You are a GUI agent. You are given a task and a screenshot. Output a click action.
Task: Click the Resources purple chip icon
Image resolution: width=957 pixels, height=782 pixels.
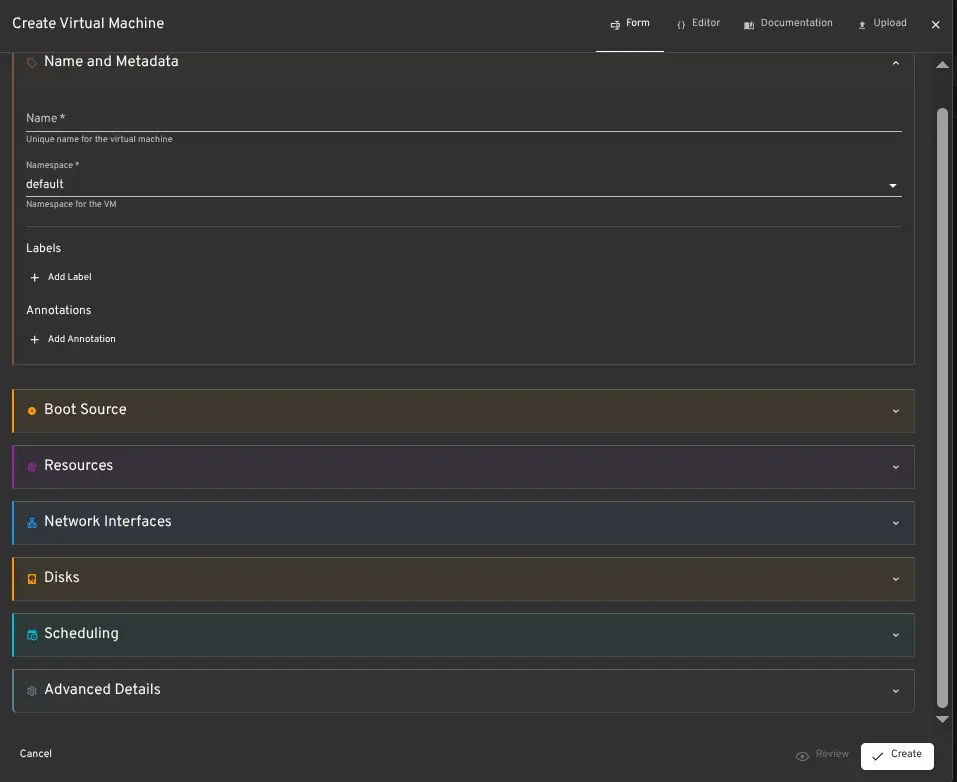click(x=32, y=467)
